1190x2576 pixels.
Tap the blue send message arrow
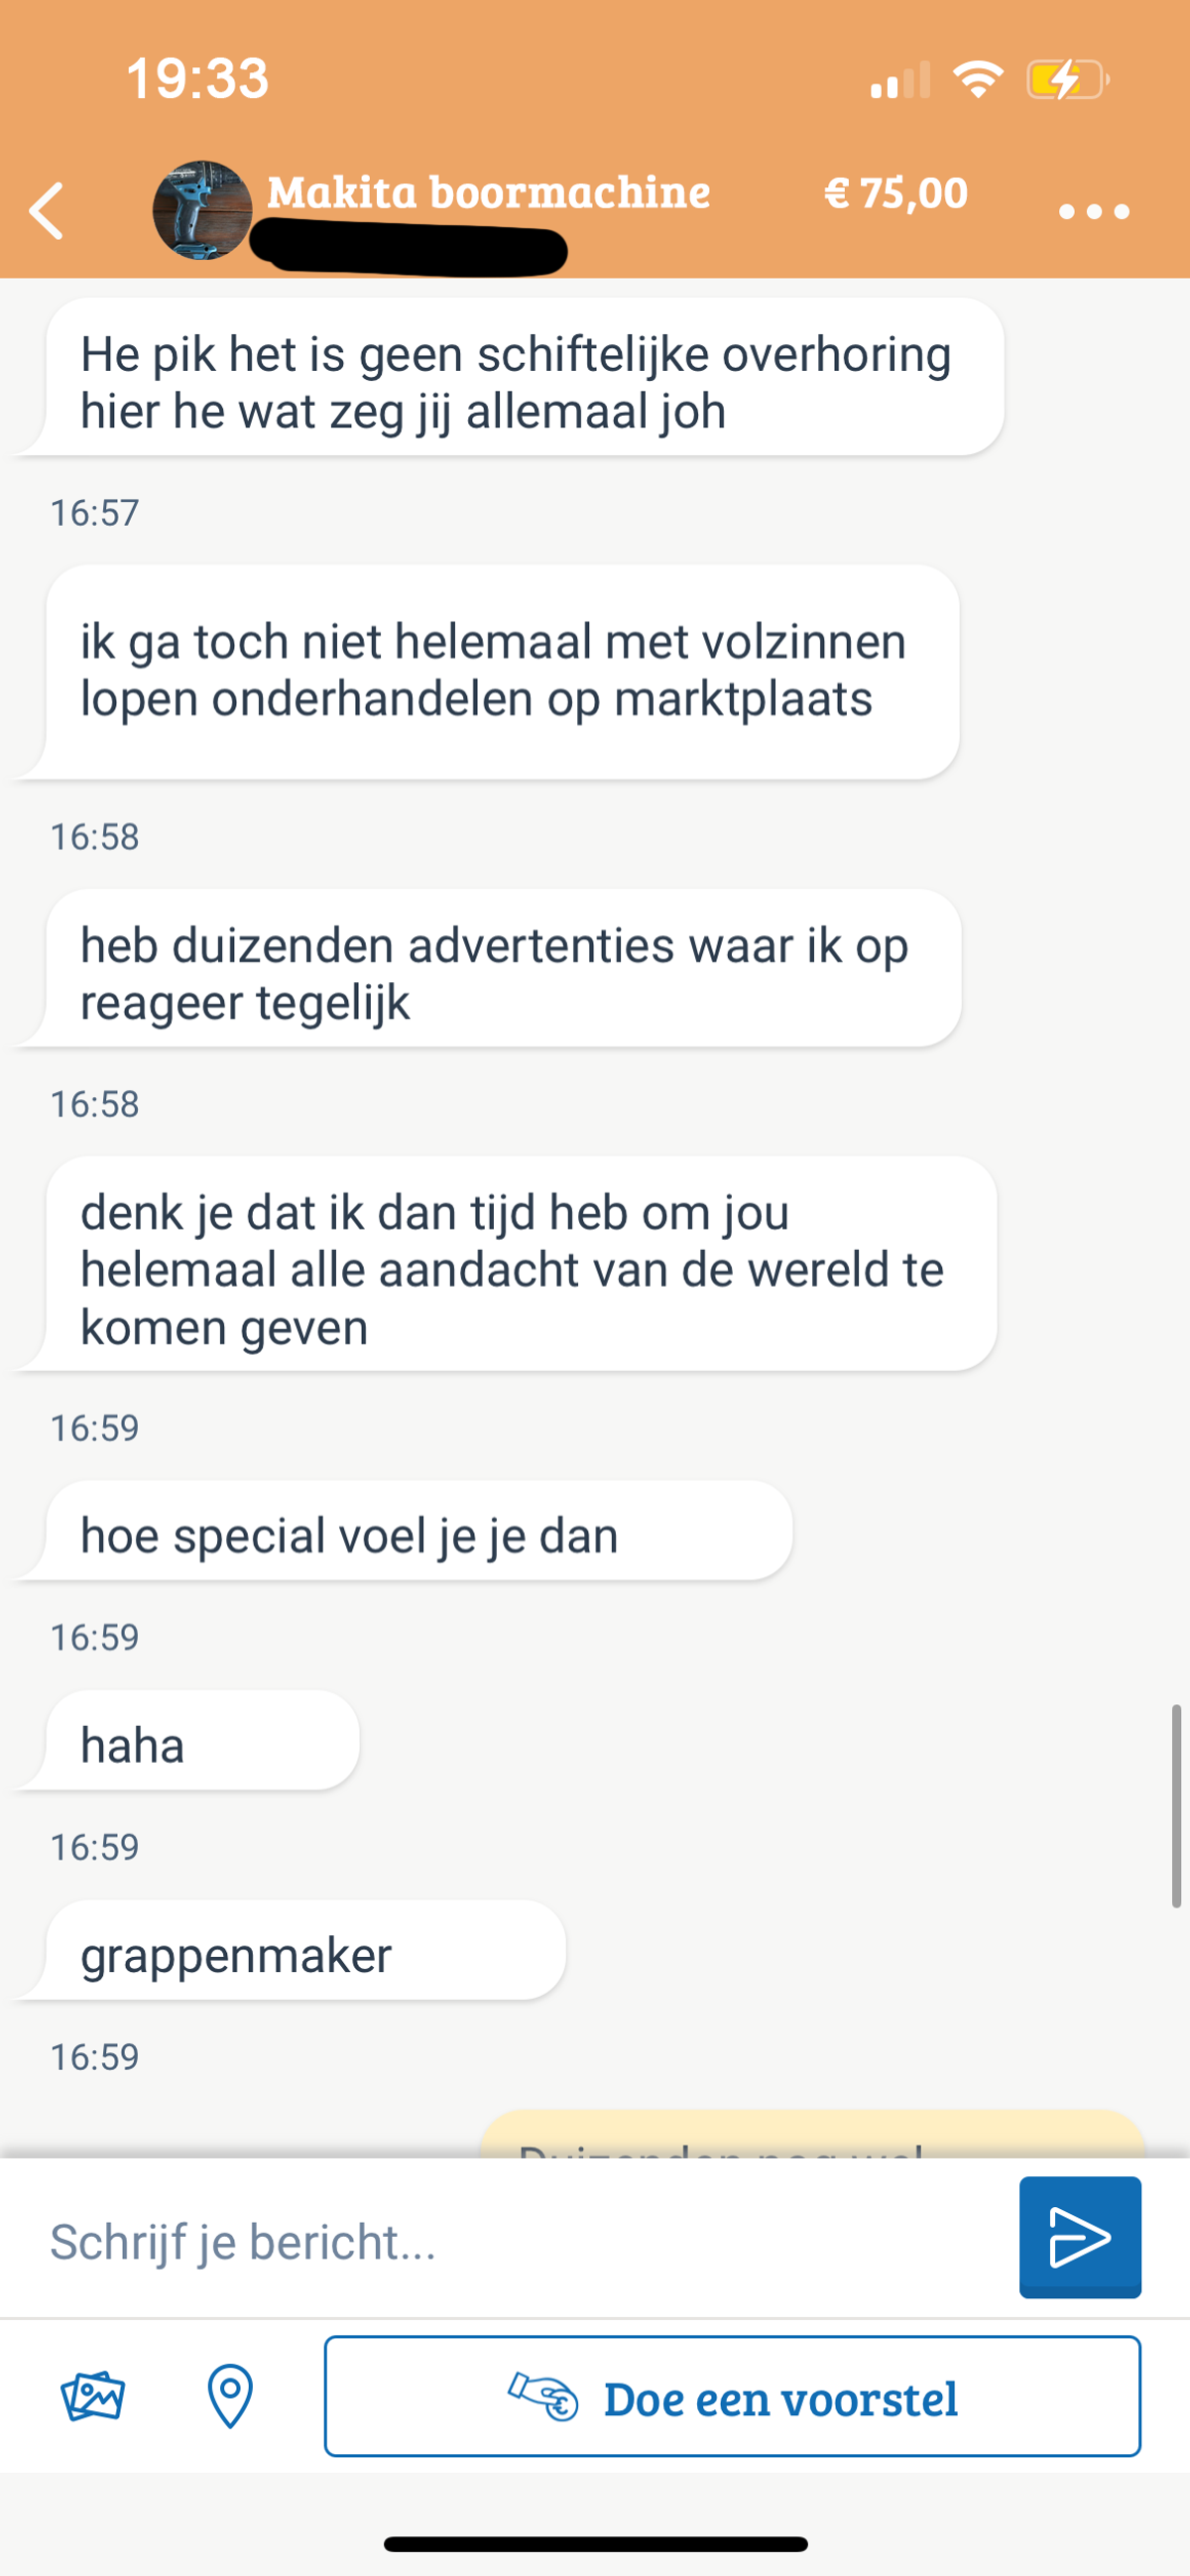[1080, 2237]
